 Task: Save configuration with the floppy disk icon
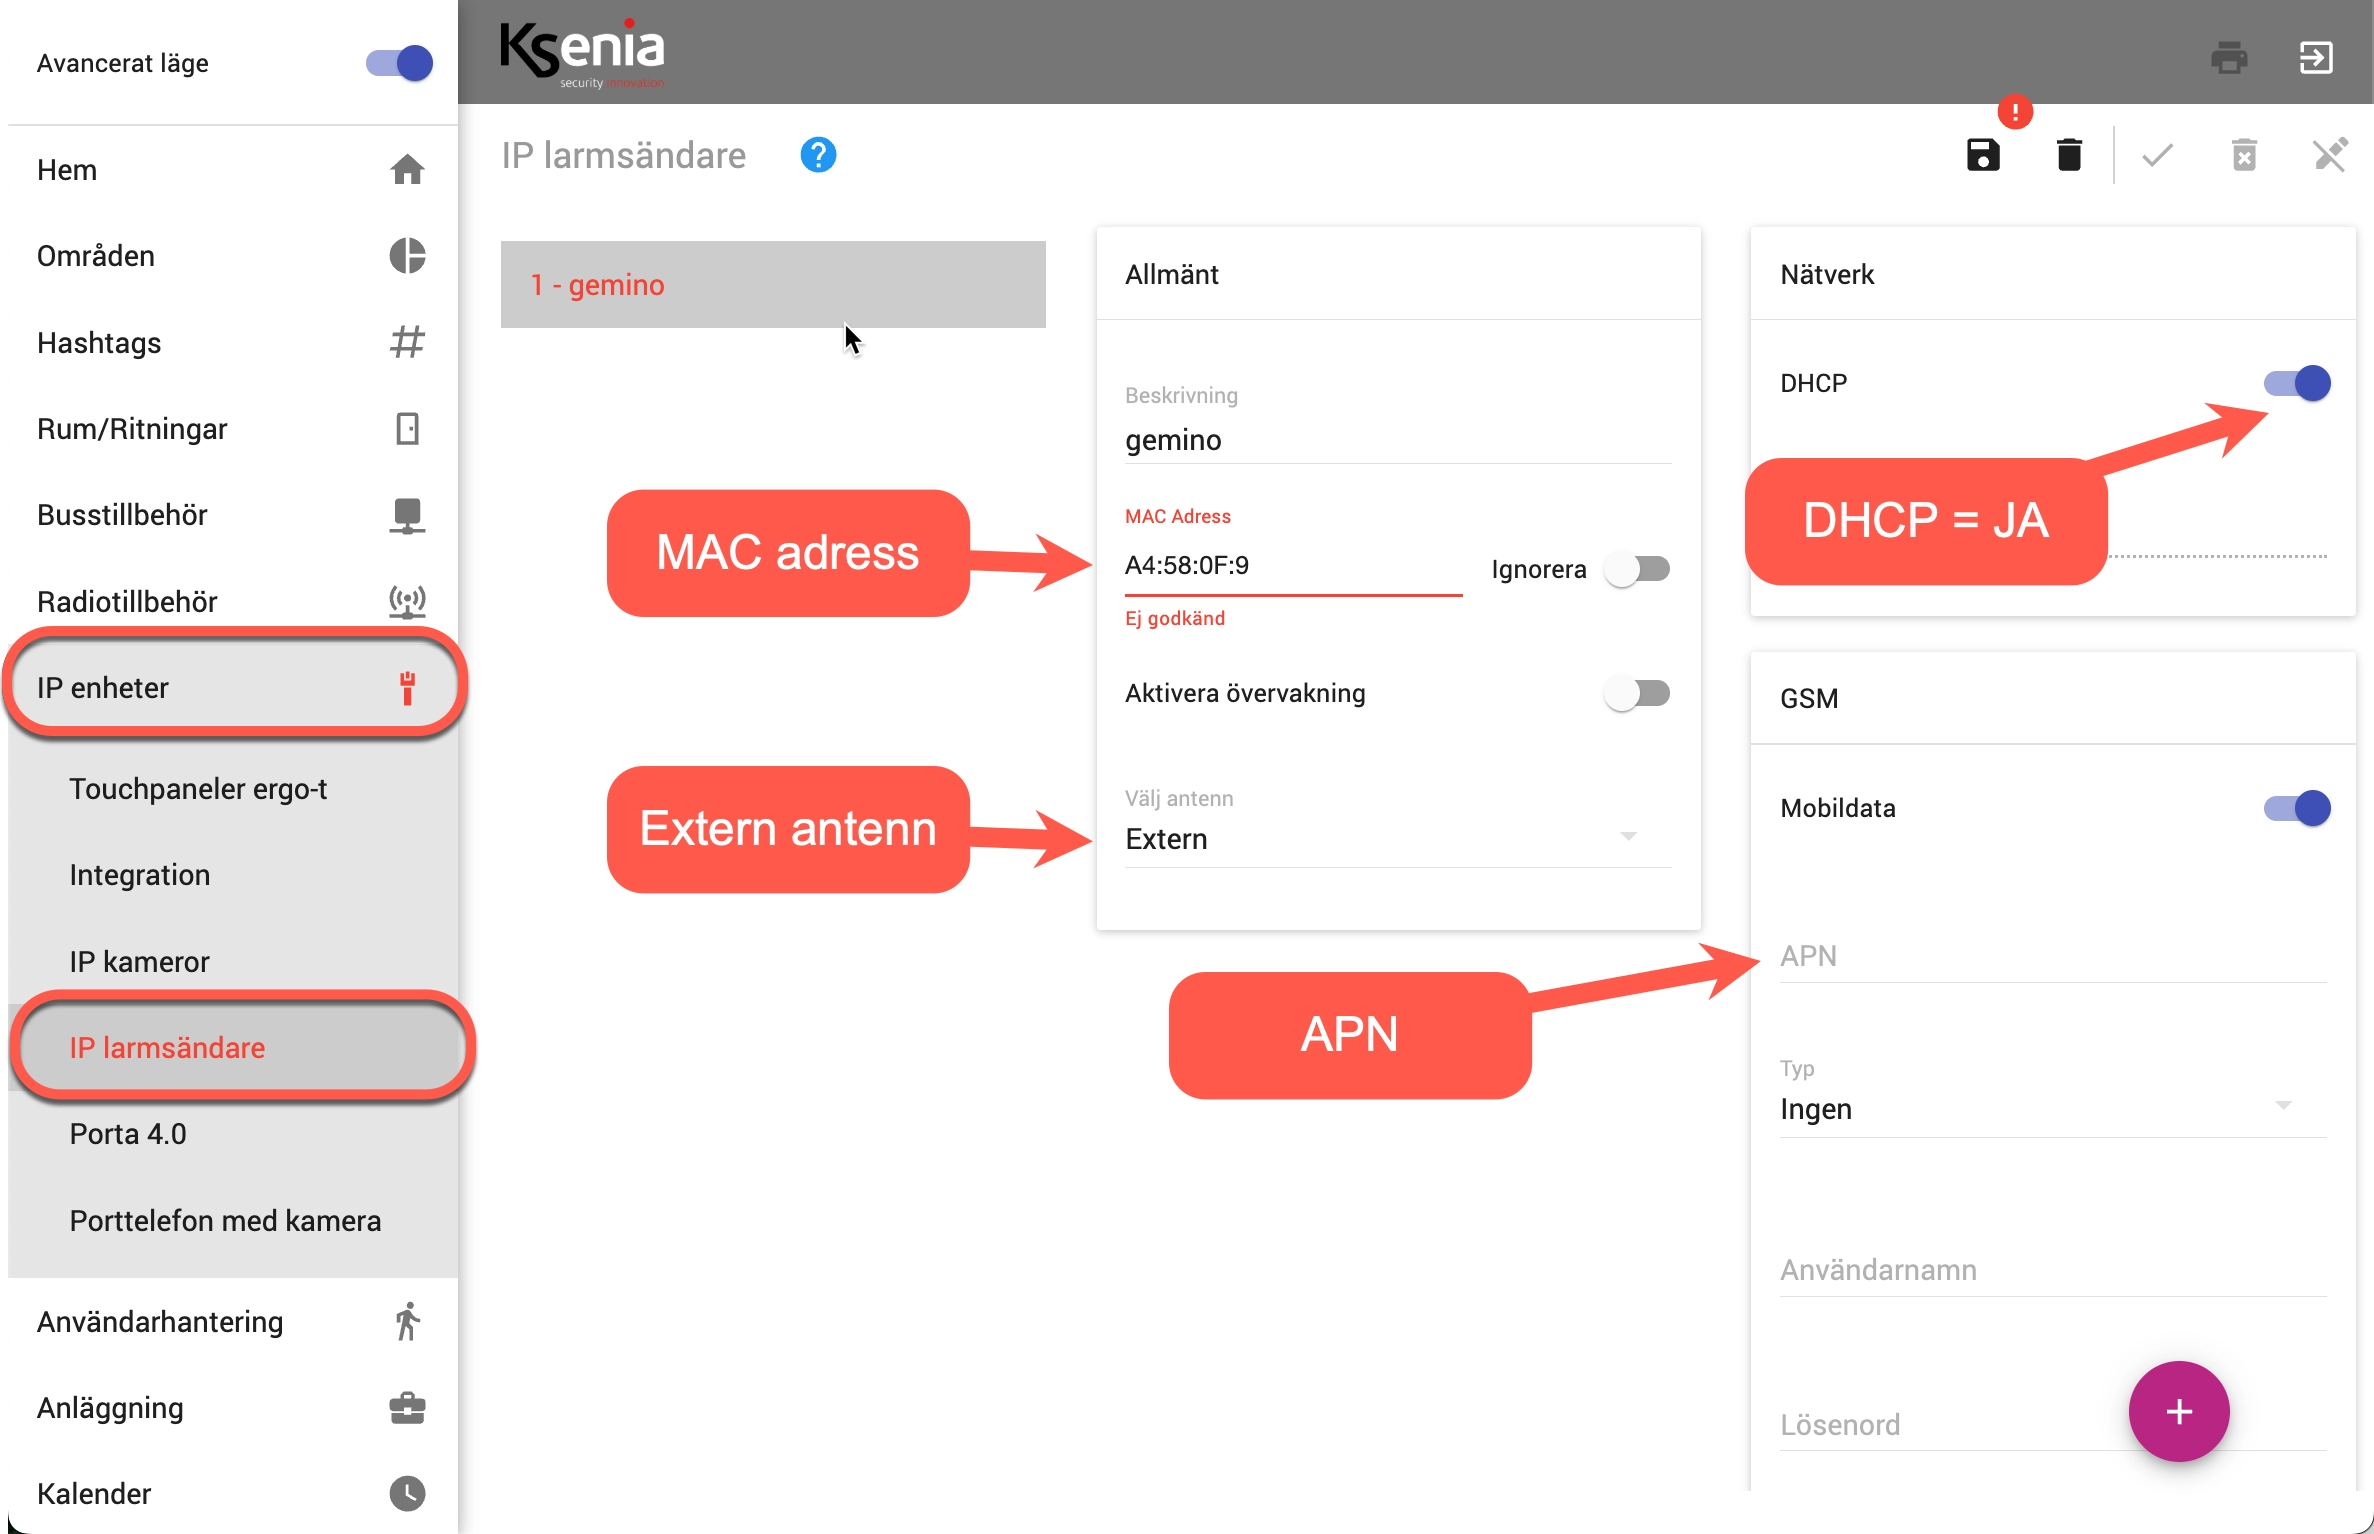pyautogui.click(x=1983, y=155)
